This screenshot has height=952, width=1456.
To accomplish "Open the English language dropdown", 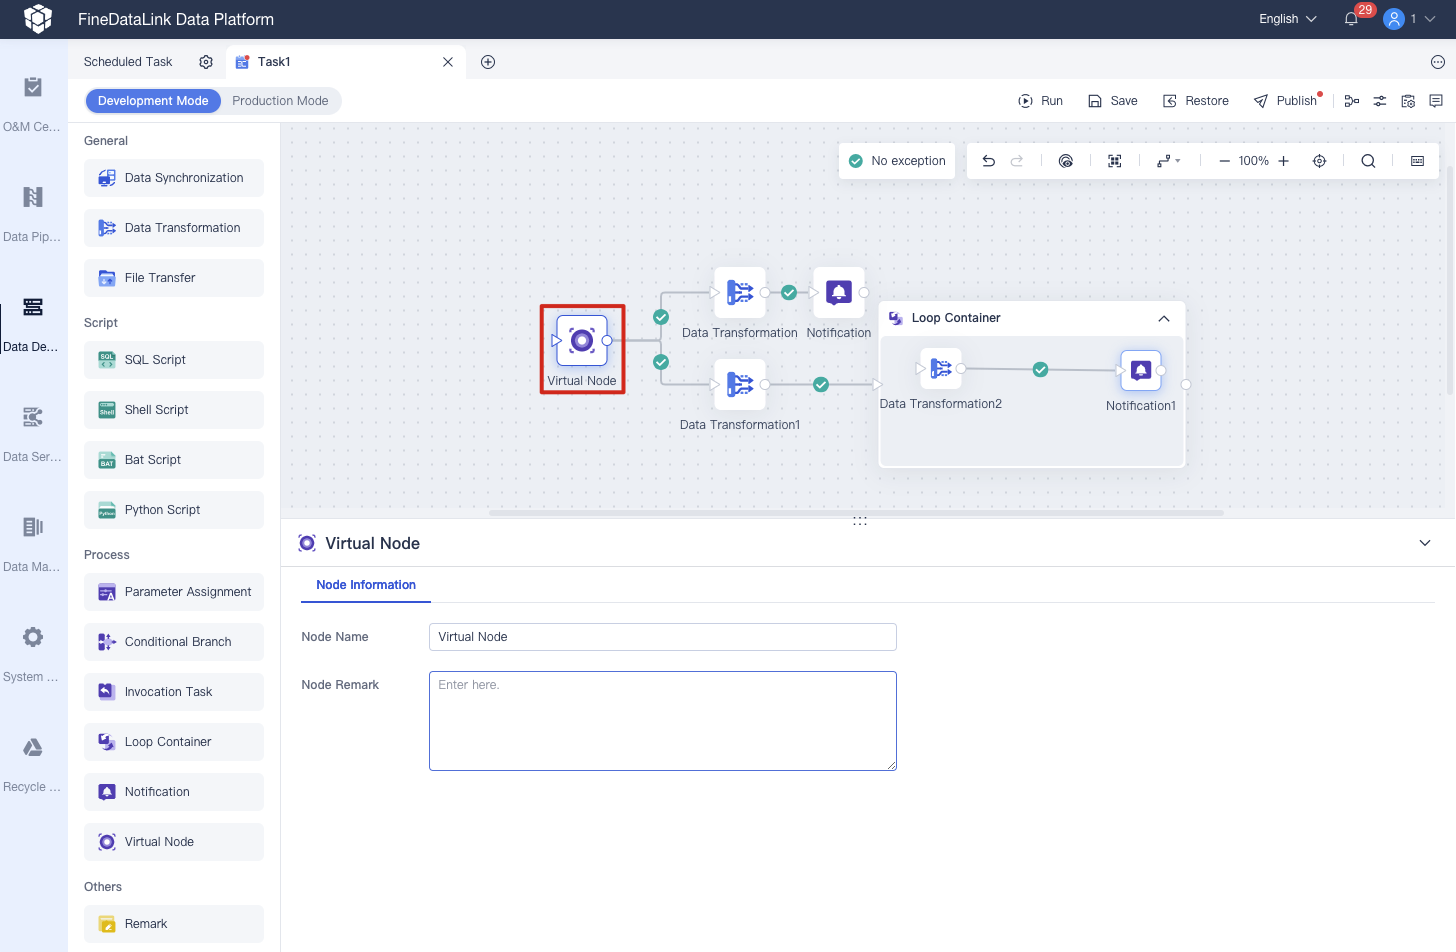I will 1286,18.
